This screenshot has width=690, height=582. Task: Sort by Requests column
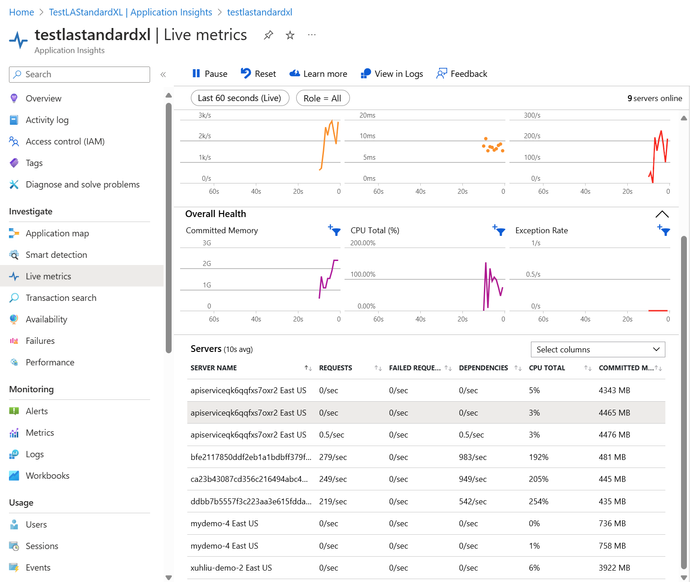pos(378,368)
